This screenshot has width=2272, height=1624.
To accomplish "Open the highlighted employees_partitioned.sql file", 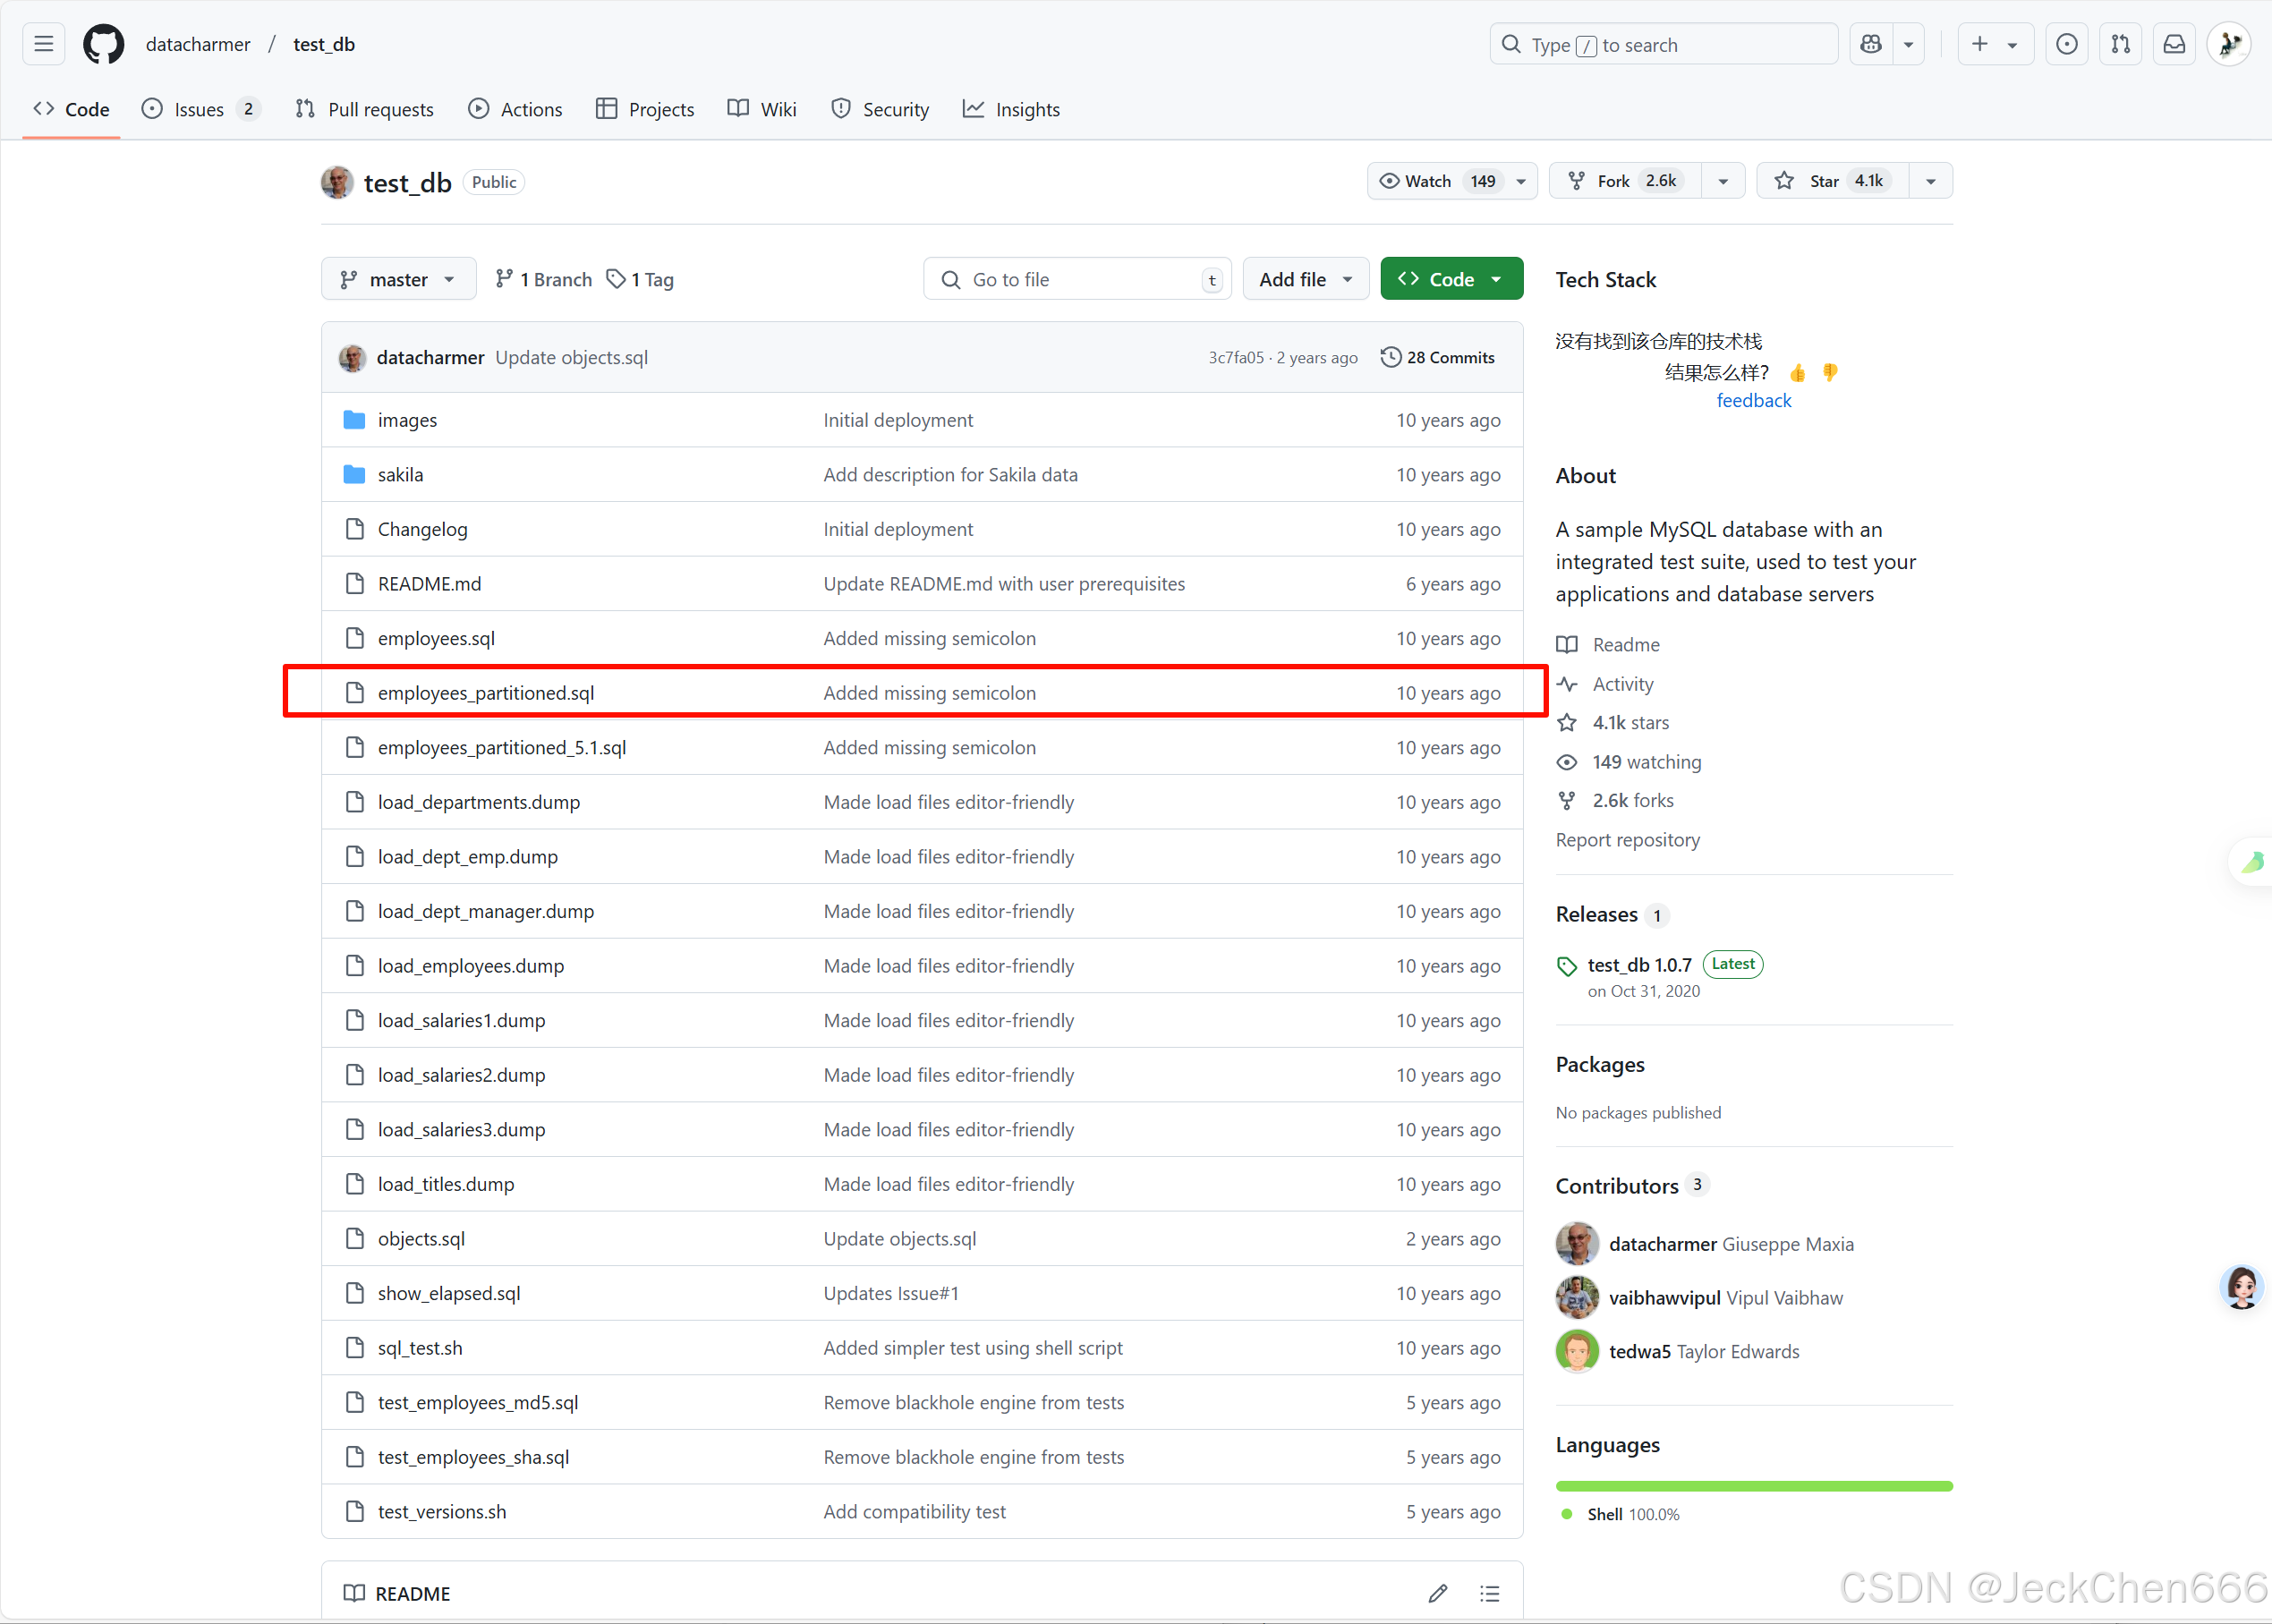I will pyautogui.click(x=486, y=692).
